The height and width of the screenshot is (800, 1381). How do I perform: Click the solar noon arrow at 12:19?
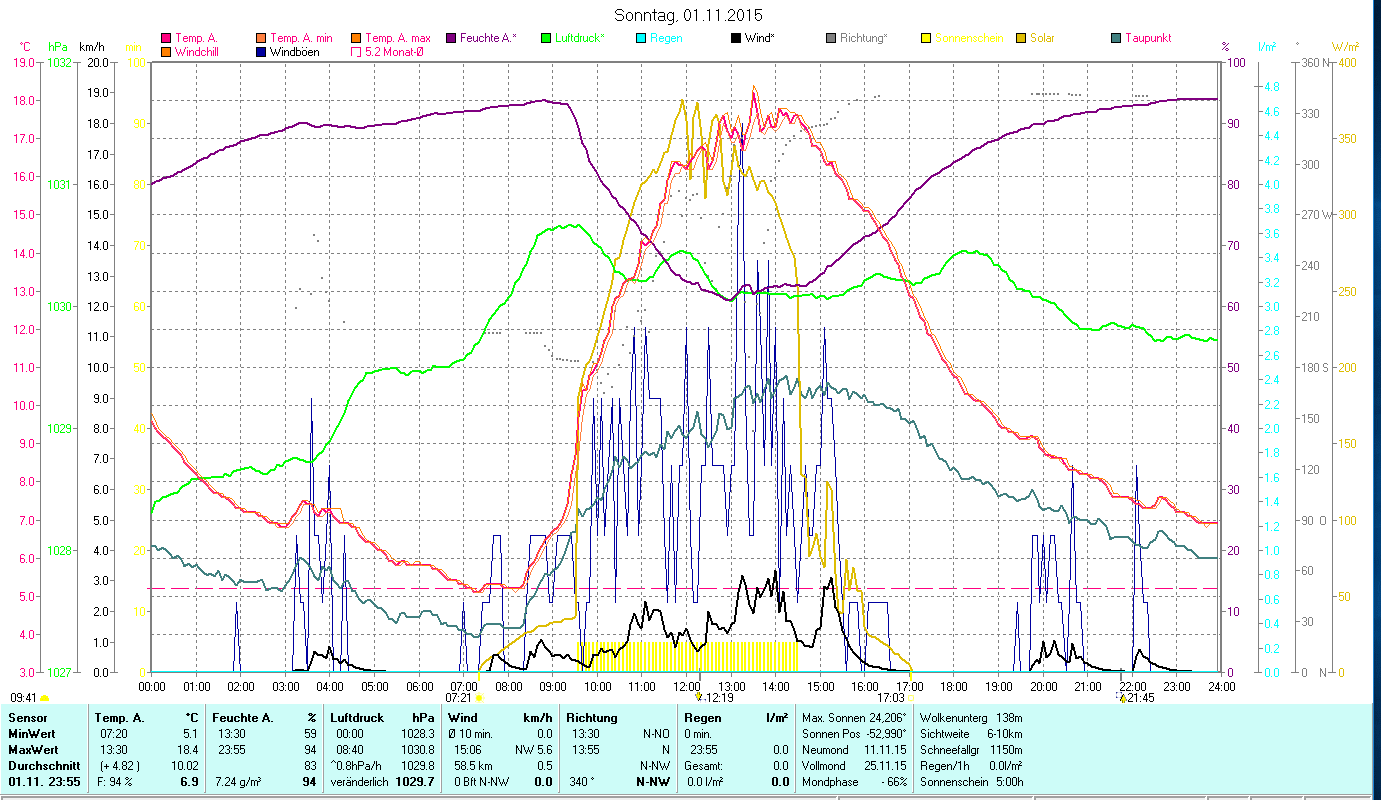(x=698, y=697)
